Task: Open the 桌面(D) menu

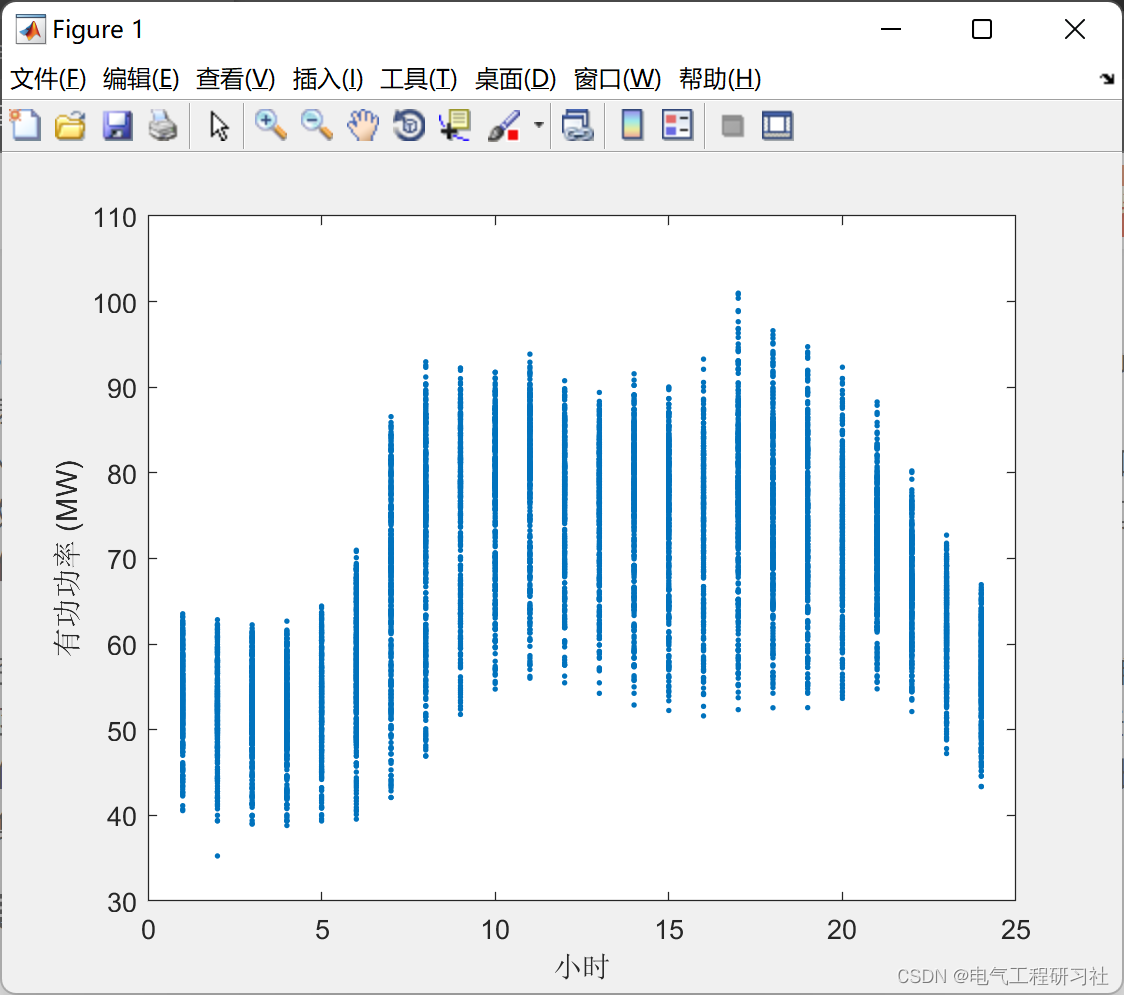Action: pyautogui.click(x=515, y=79)
